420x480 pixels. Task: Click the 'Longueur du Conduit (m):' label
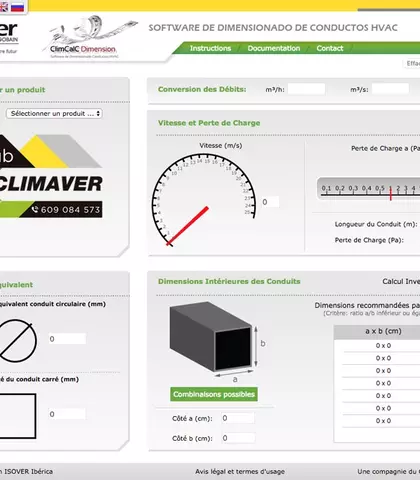pos(376,224)
